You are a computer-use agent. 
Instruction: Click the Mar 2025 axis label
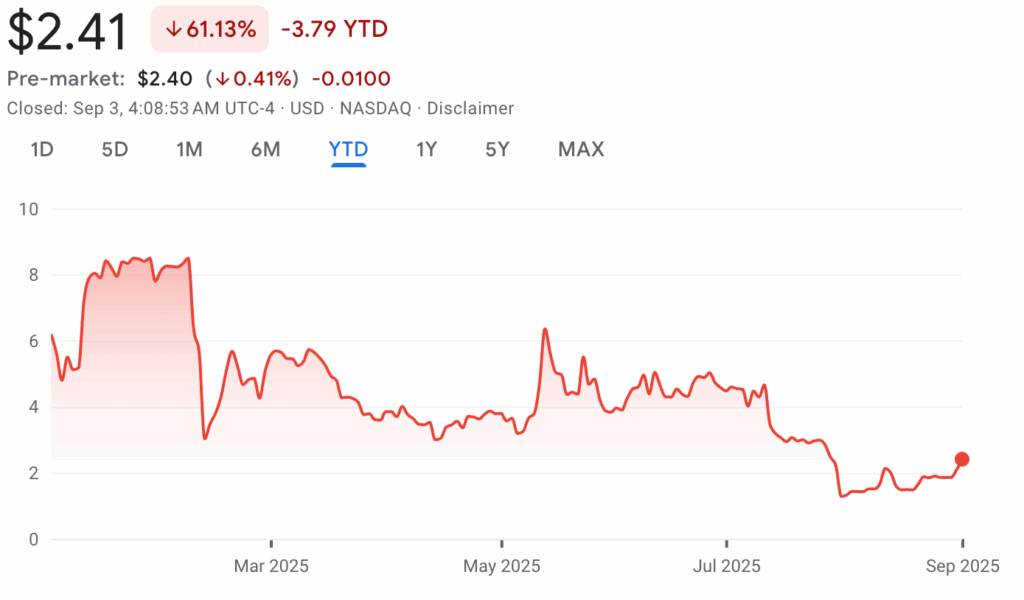click(271, 566)
